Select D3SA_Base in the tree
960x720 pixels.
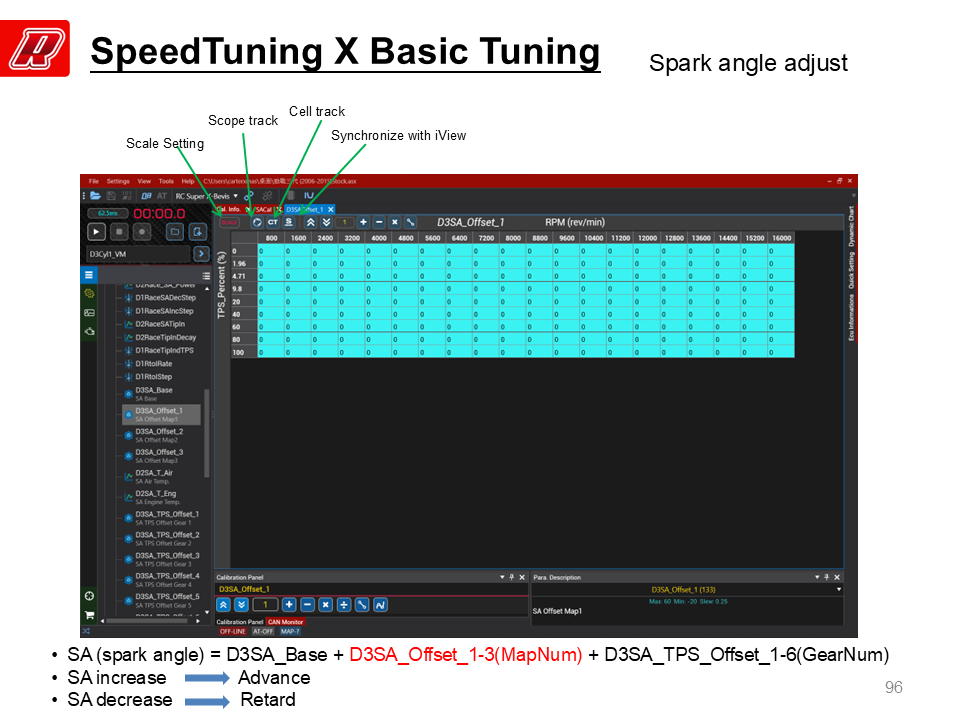tap(154, 394)
